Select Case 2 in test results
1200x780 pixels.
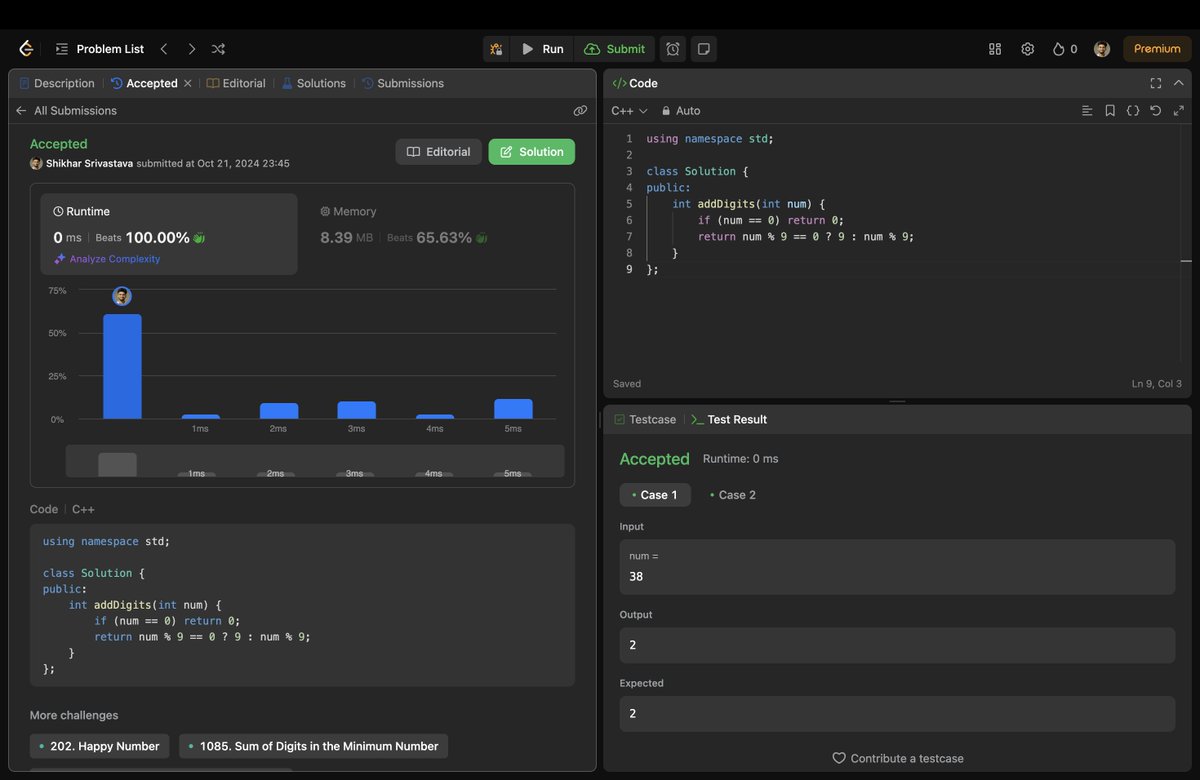(x=732, y=495)
